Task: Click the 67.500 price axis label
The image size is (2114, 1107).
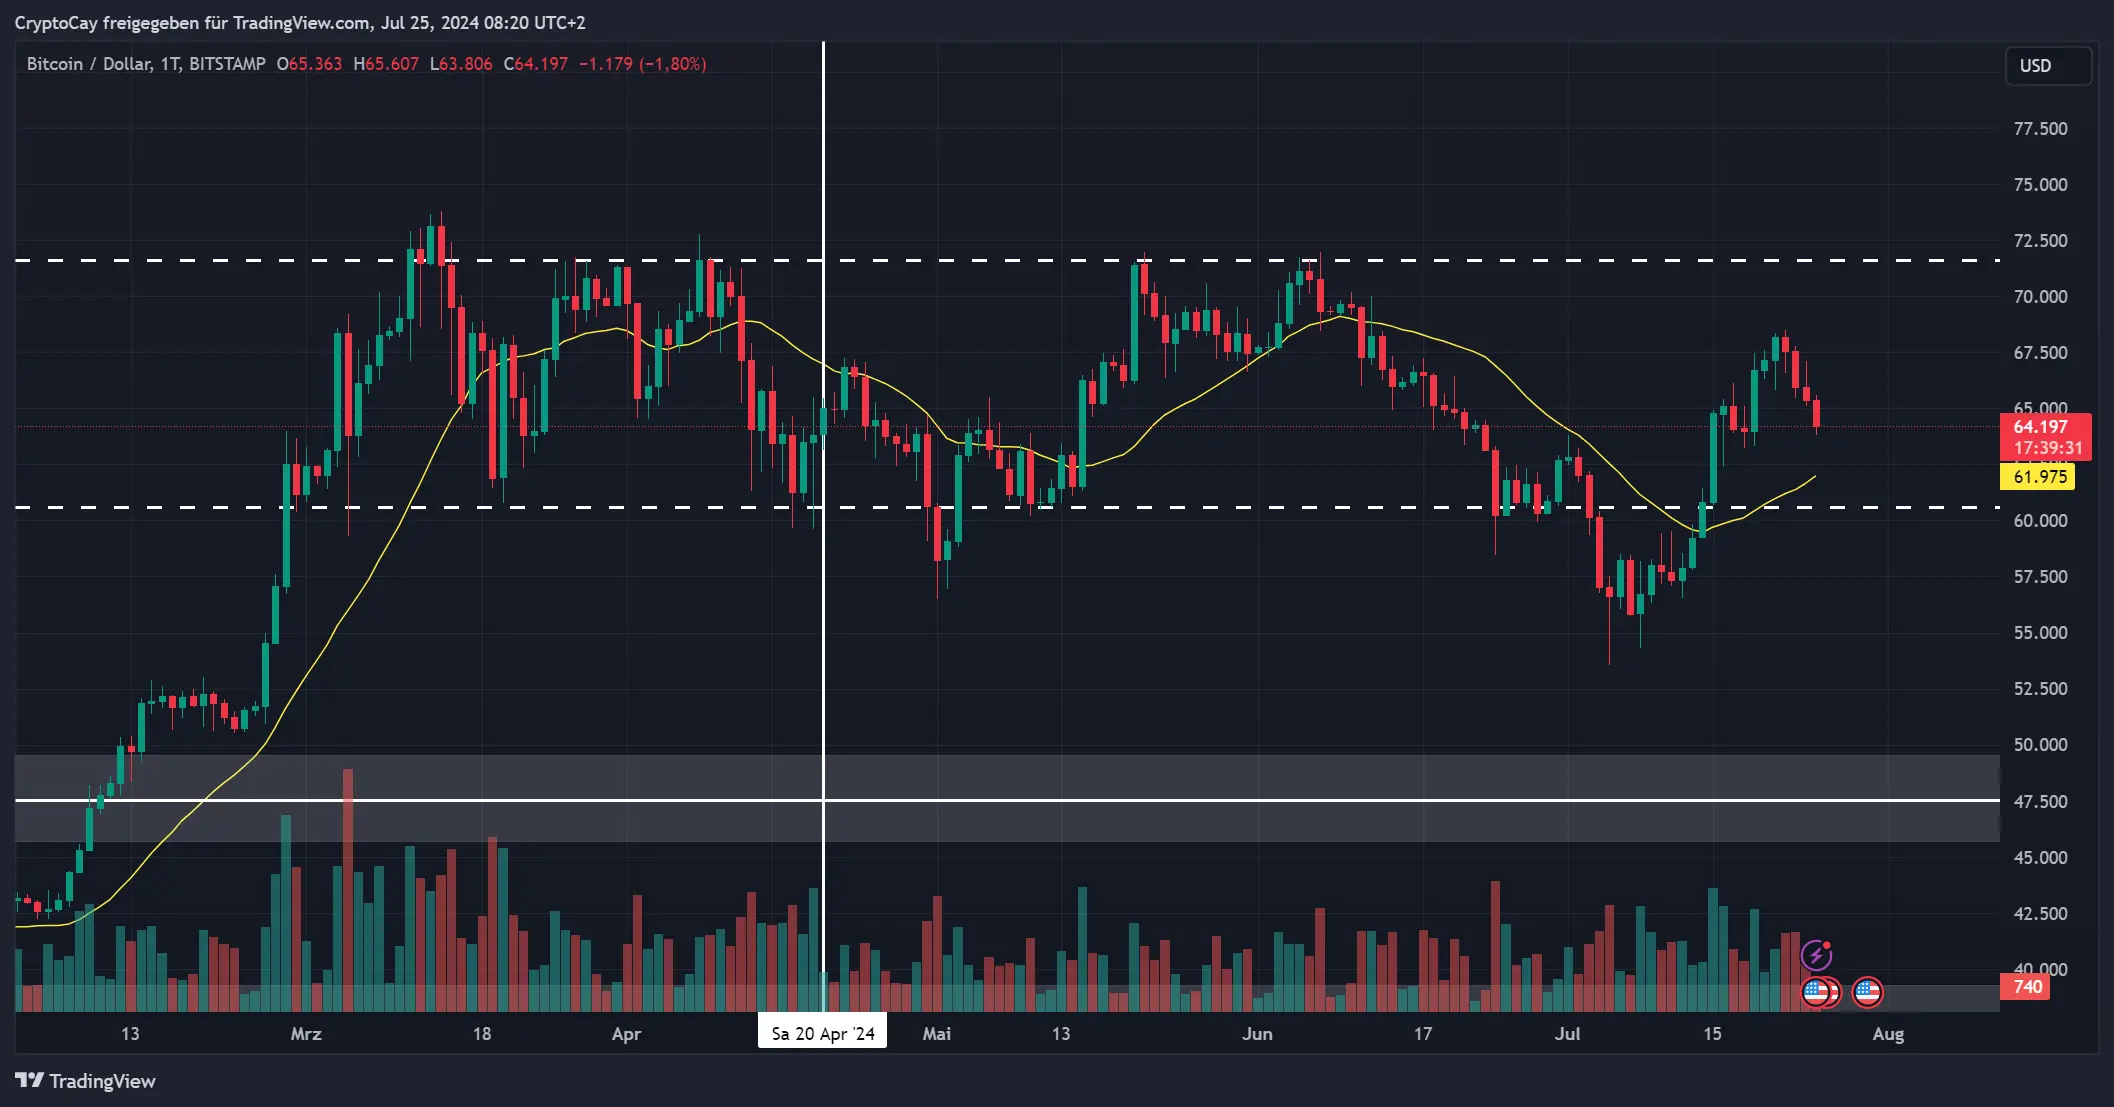Action: click(x=2040, y=352)
